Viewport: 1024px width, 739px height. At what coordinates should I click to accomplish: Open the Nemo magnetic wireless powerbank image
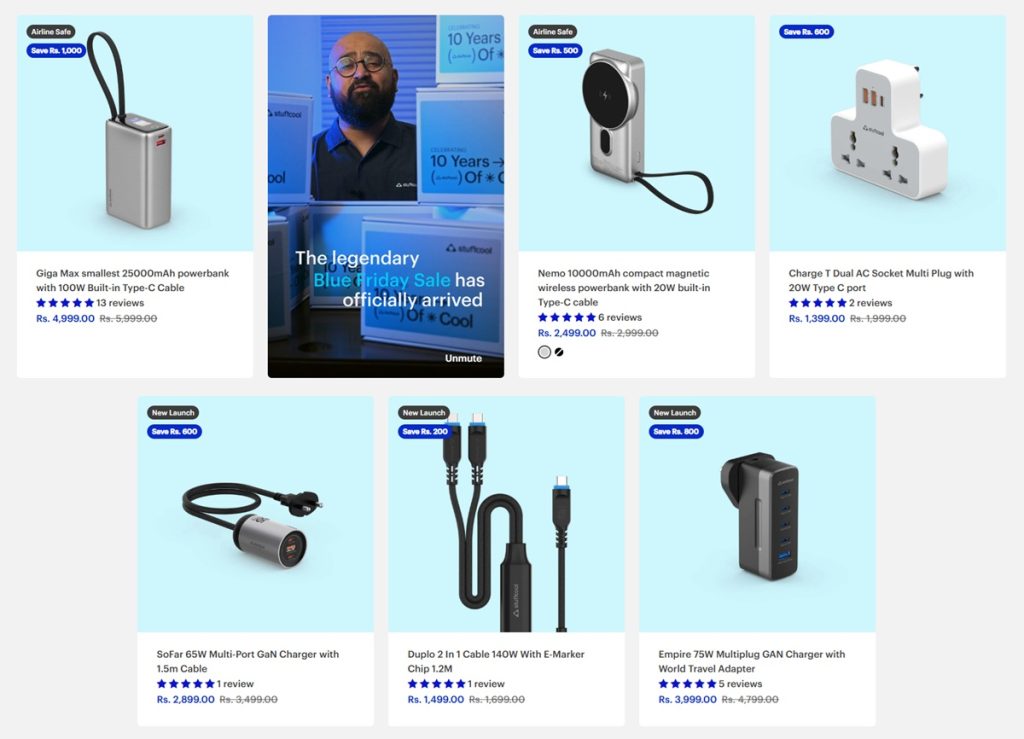point(637,133)
